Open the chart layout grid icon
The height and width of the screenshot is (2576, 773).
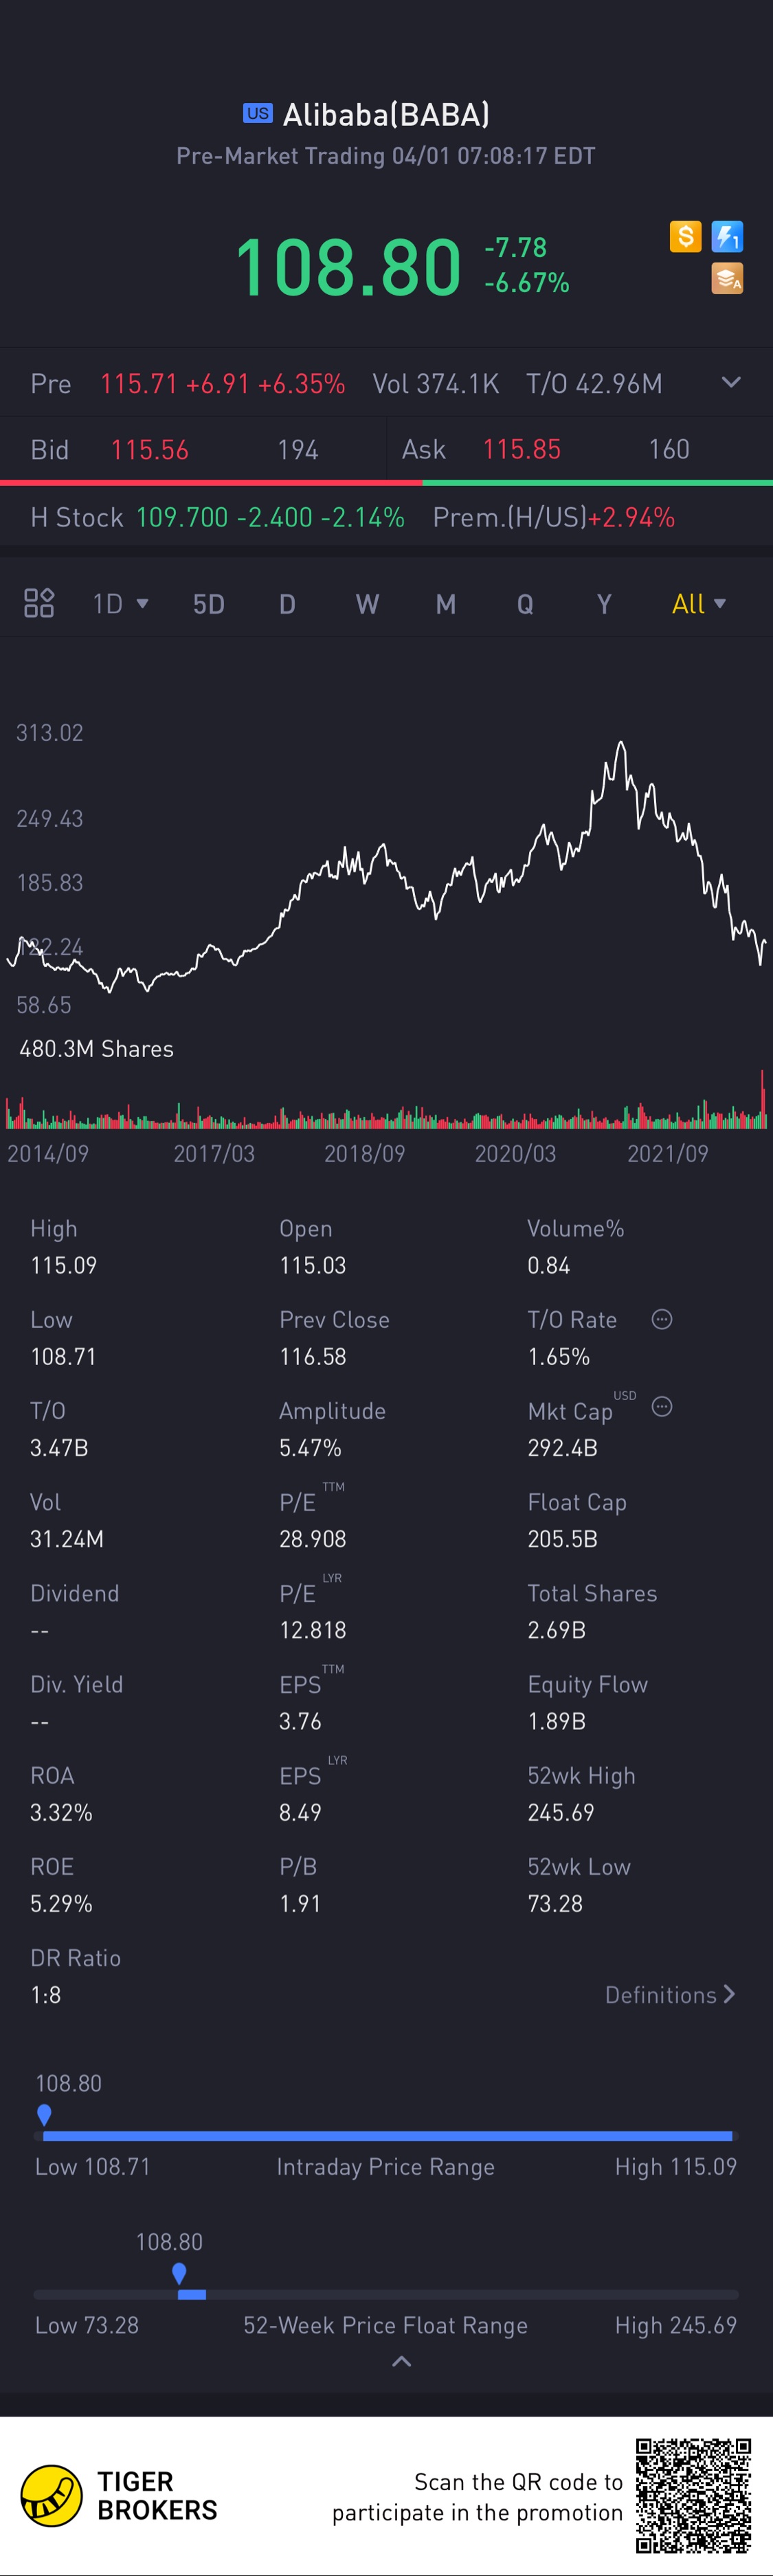coord(39,603)
